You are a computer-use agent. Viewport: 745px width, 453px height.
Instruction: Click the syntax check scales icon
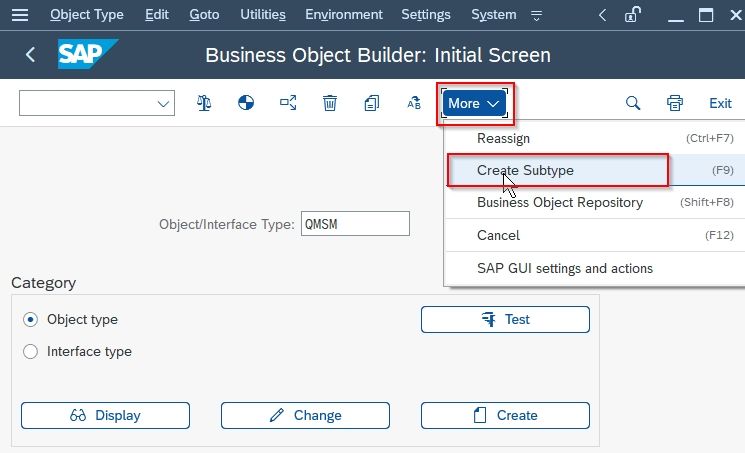204,103
